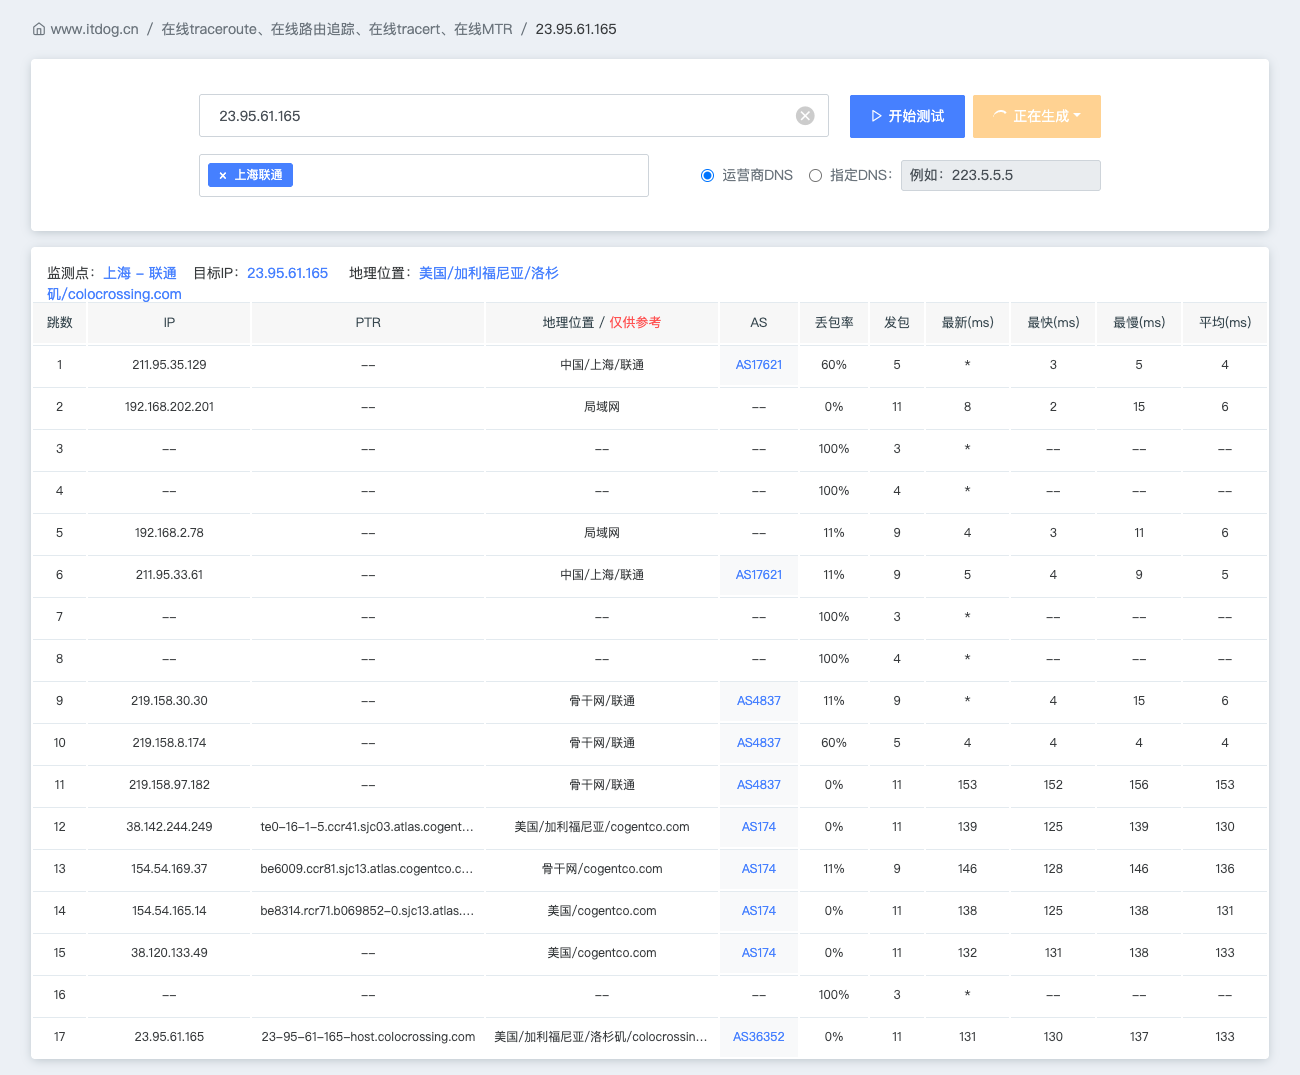Screen dimensions: 1300x1075
Task: Click the 60% packet loss in hop 10
Action: 834,743
